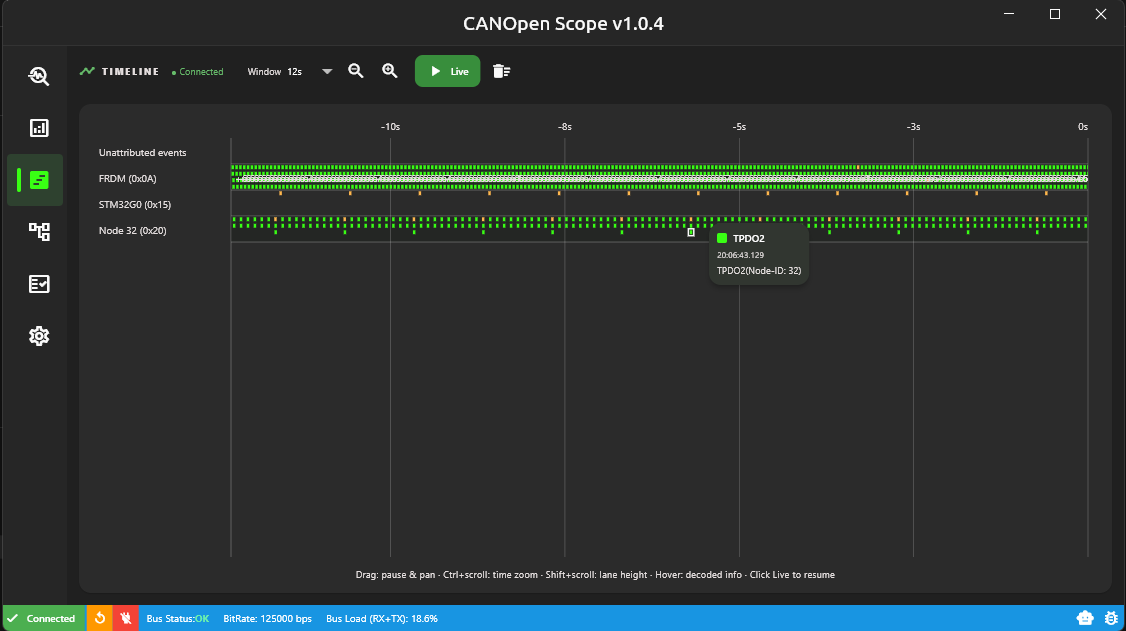Click the Connected indicator beside Timeline title
This screenshot has height=631, width=1126.
pyautogui.click(x=197, y=72)
